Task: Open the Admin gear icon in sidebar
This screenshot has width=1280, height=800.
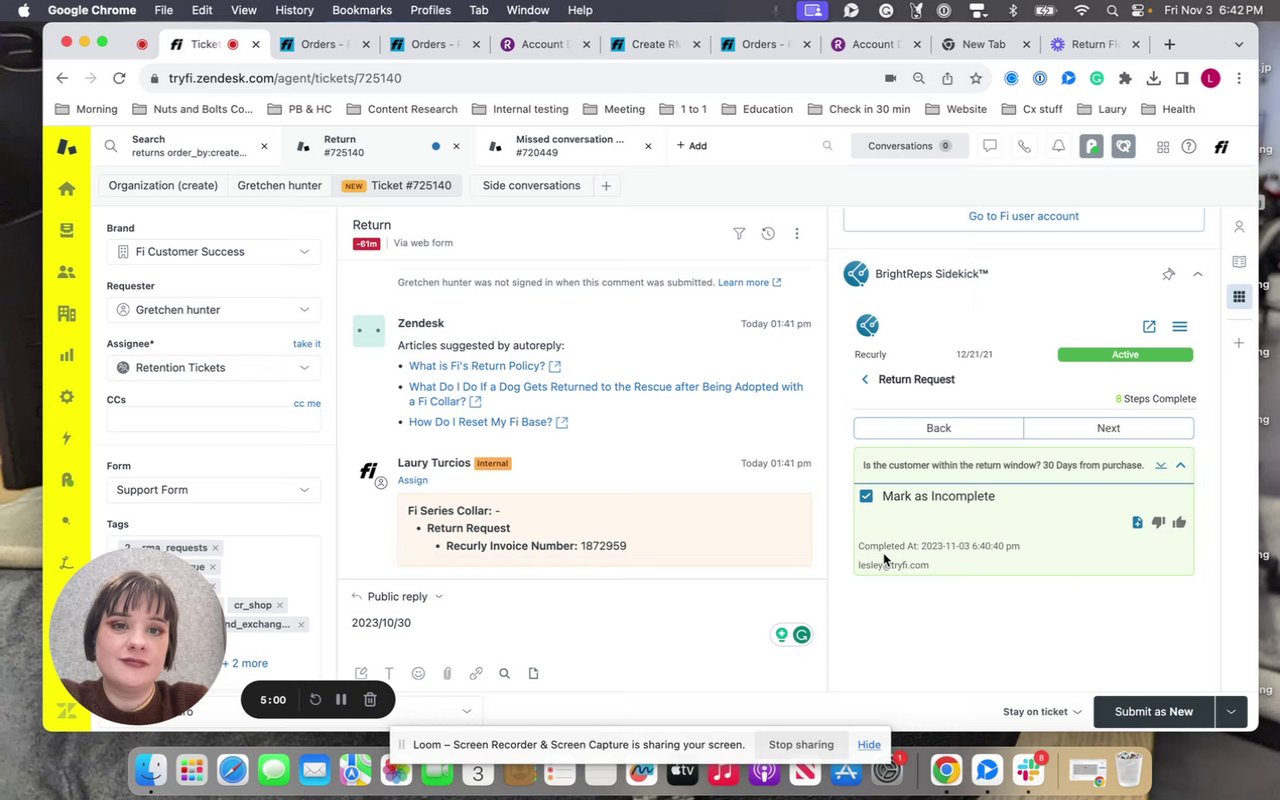Action: click(67, 397)
